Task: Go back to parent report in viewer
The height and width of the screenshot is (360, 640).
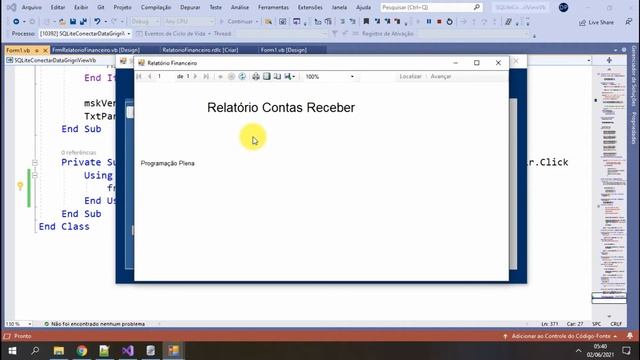Action: coord(220,76)
